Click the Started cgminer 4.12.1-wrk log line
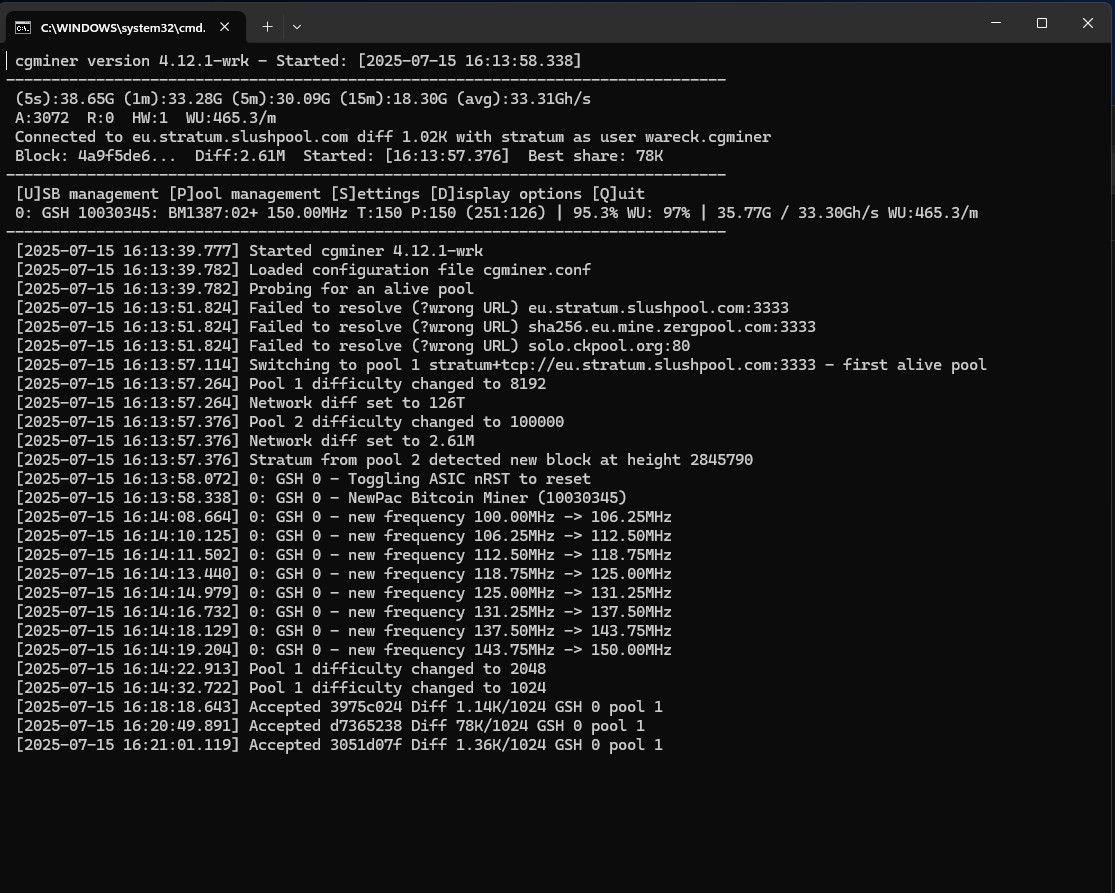 coord(249,251)
